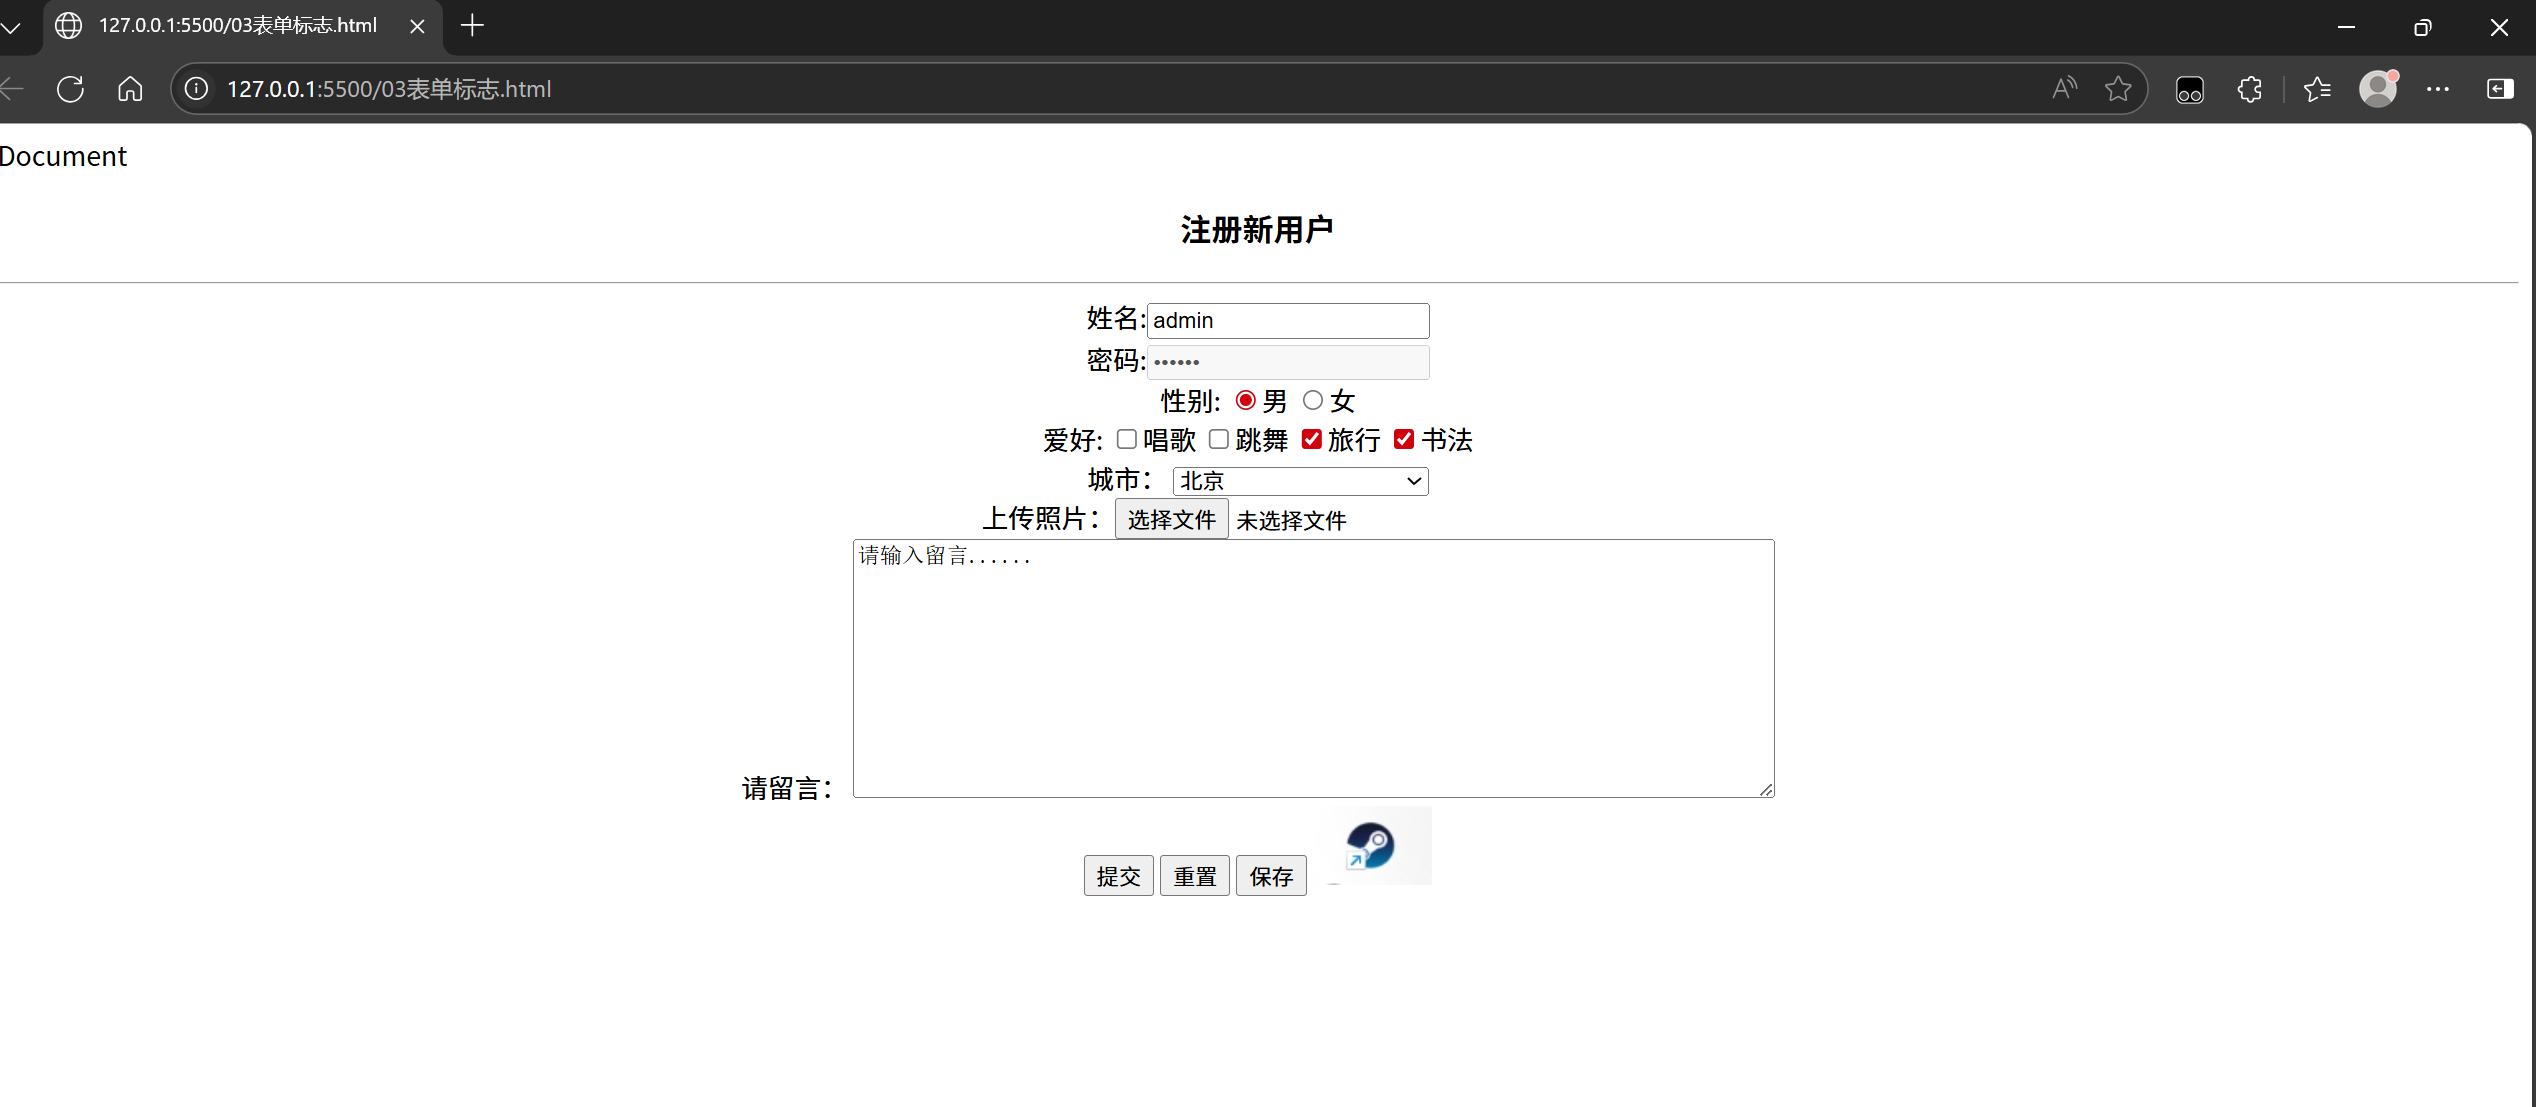Open the favorites list icon
The width and height of the screenshot is (2536, 1107).
click(2317, 89)
